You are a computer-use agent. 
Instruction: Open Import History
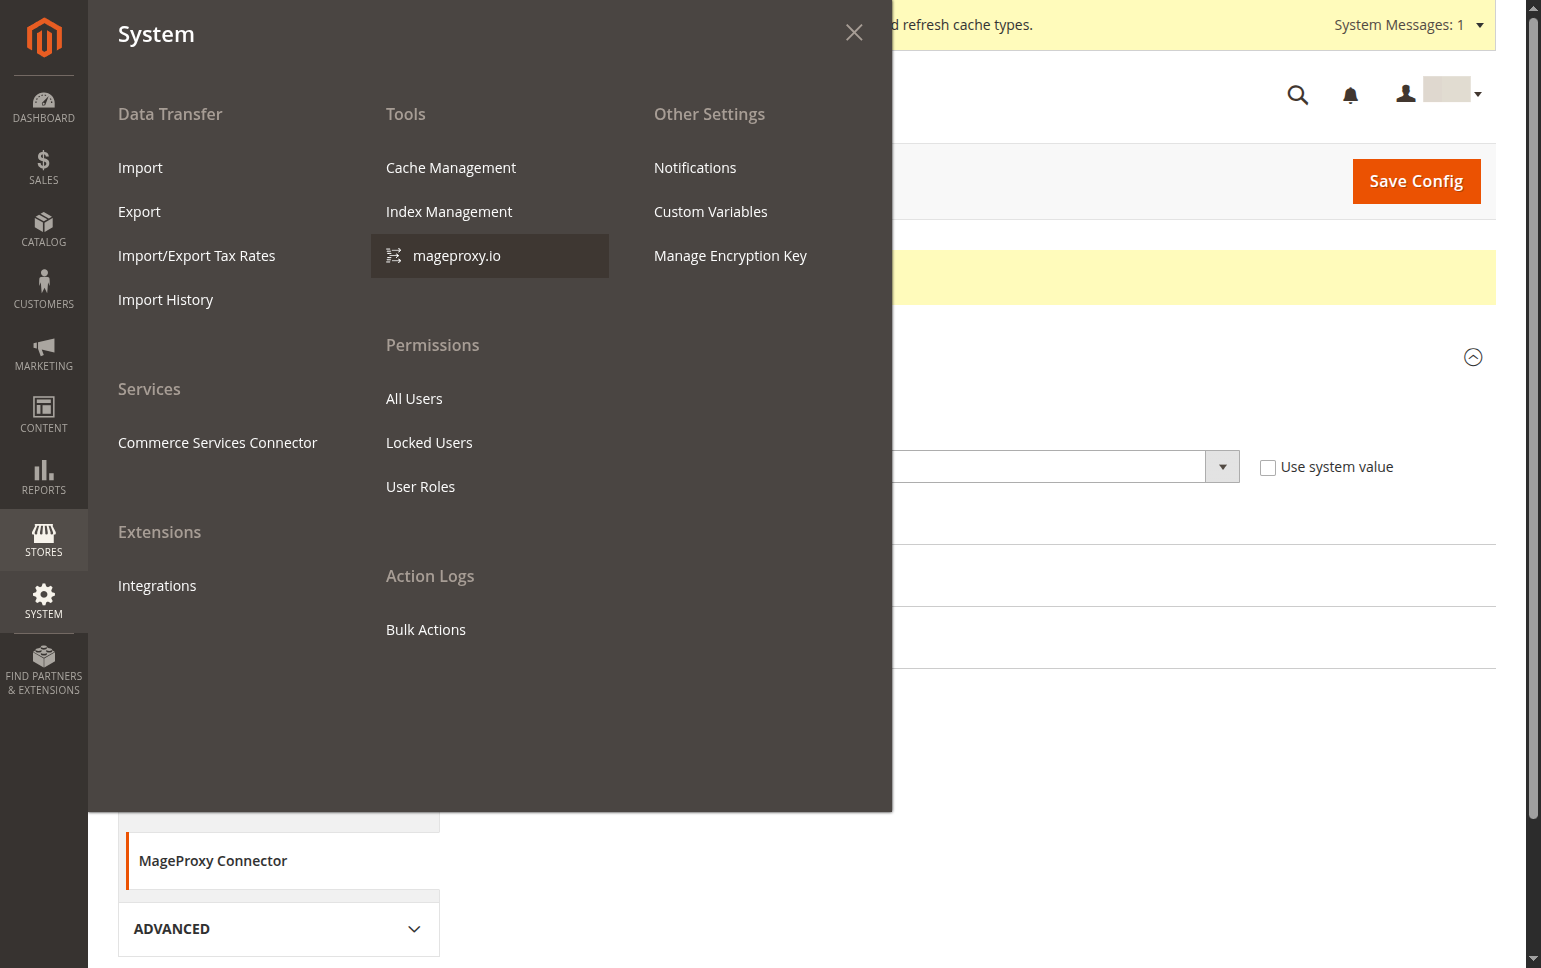pos(166,300)
